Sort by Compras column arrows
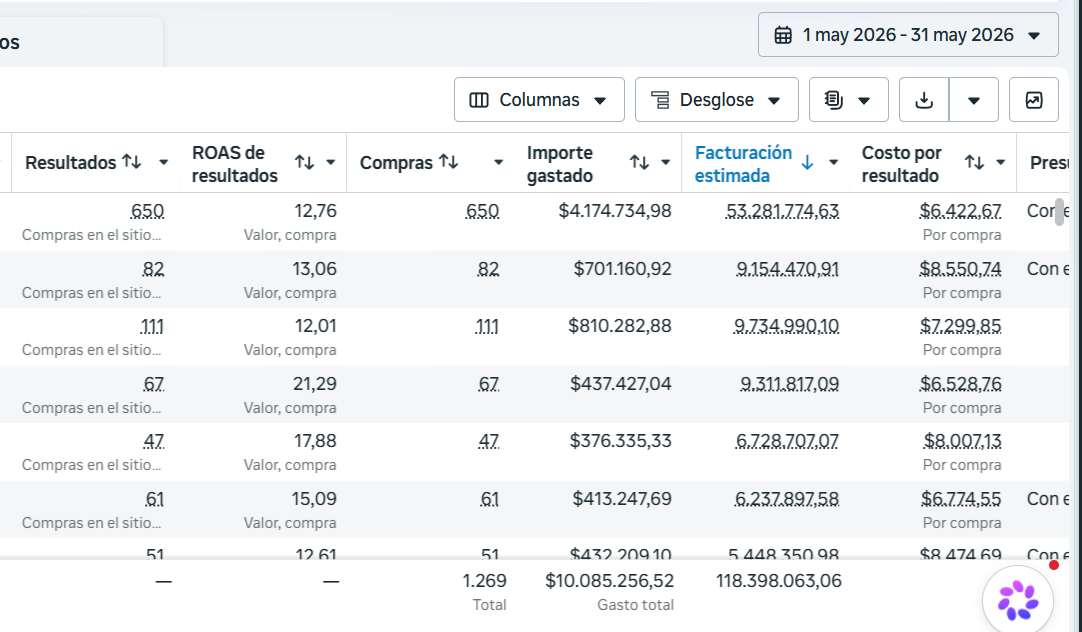The image size is (1082, 632). (449, 162)
